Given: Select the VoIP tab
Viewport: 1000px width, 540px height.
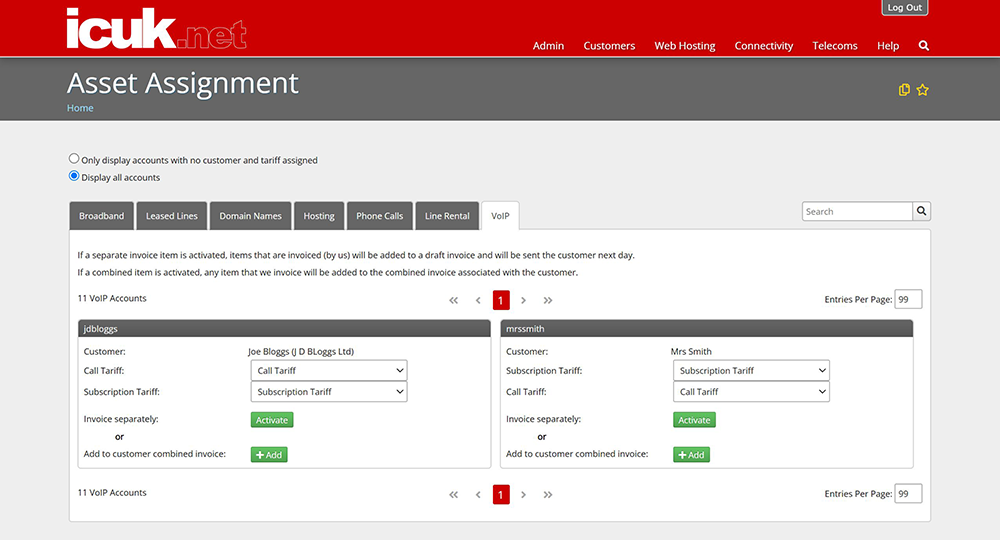Looking at the screenshot, I should (500, 216).
